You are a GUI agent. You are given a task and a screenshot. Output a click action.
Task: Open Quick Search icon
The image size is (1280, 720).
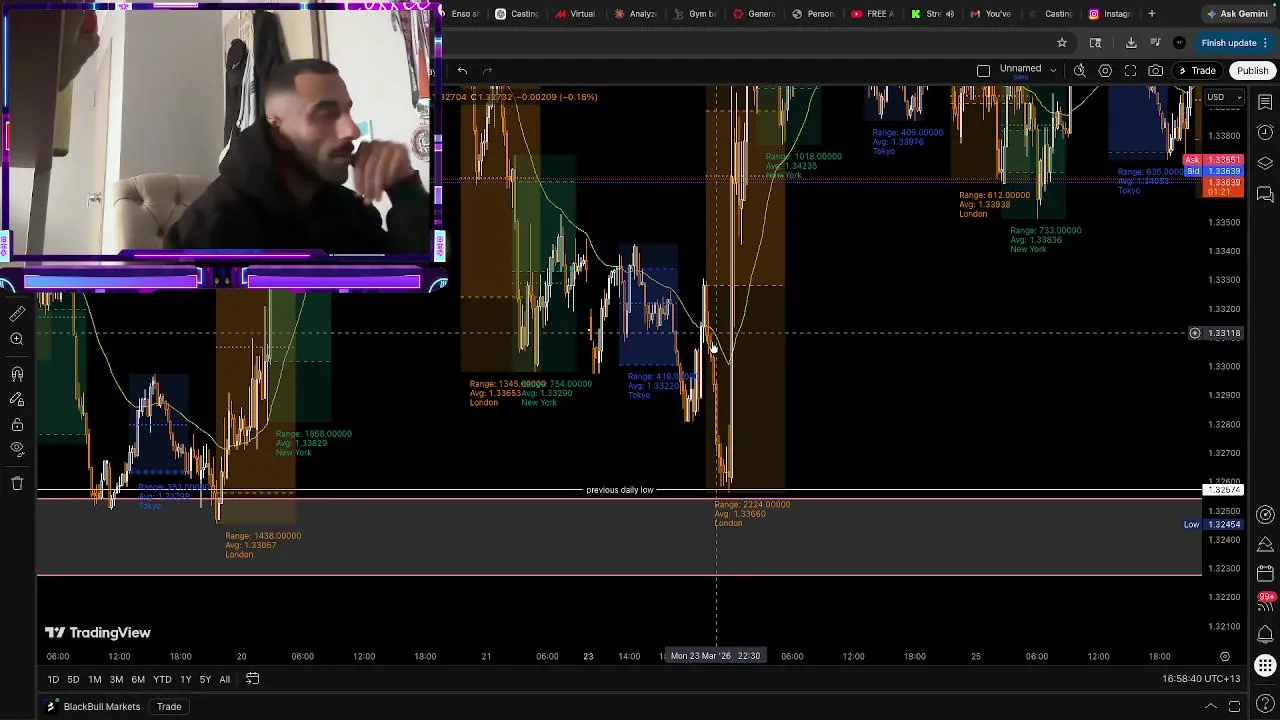(x=1080, y=71)
